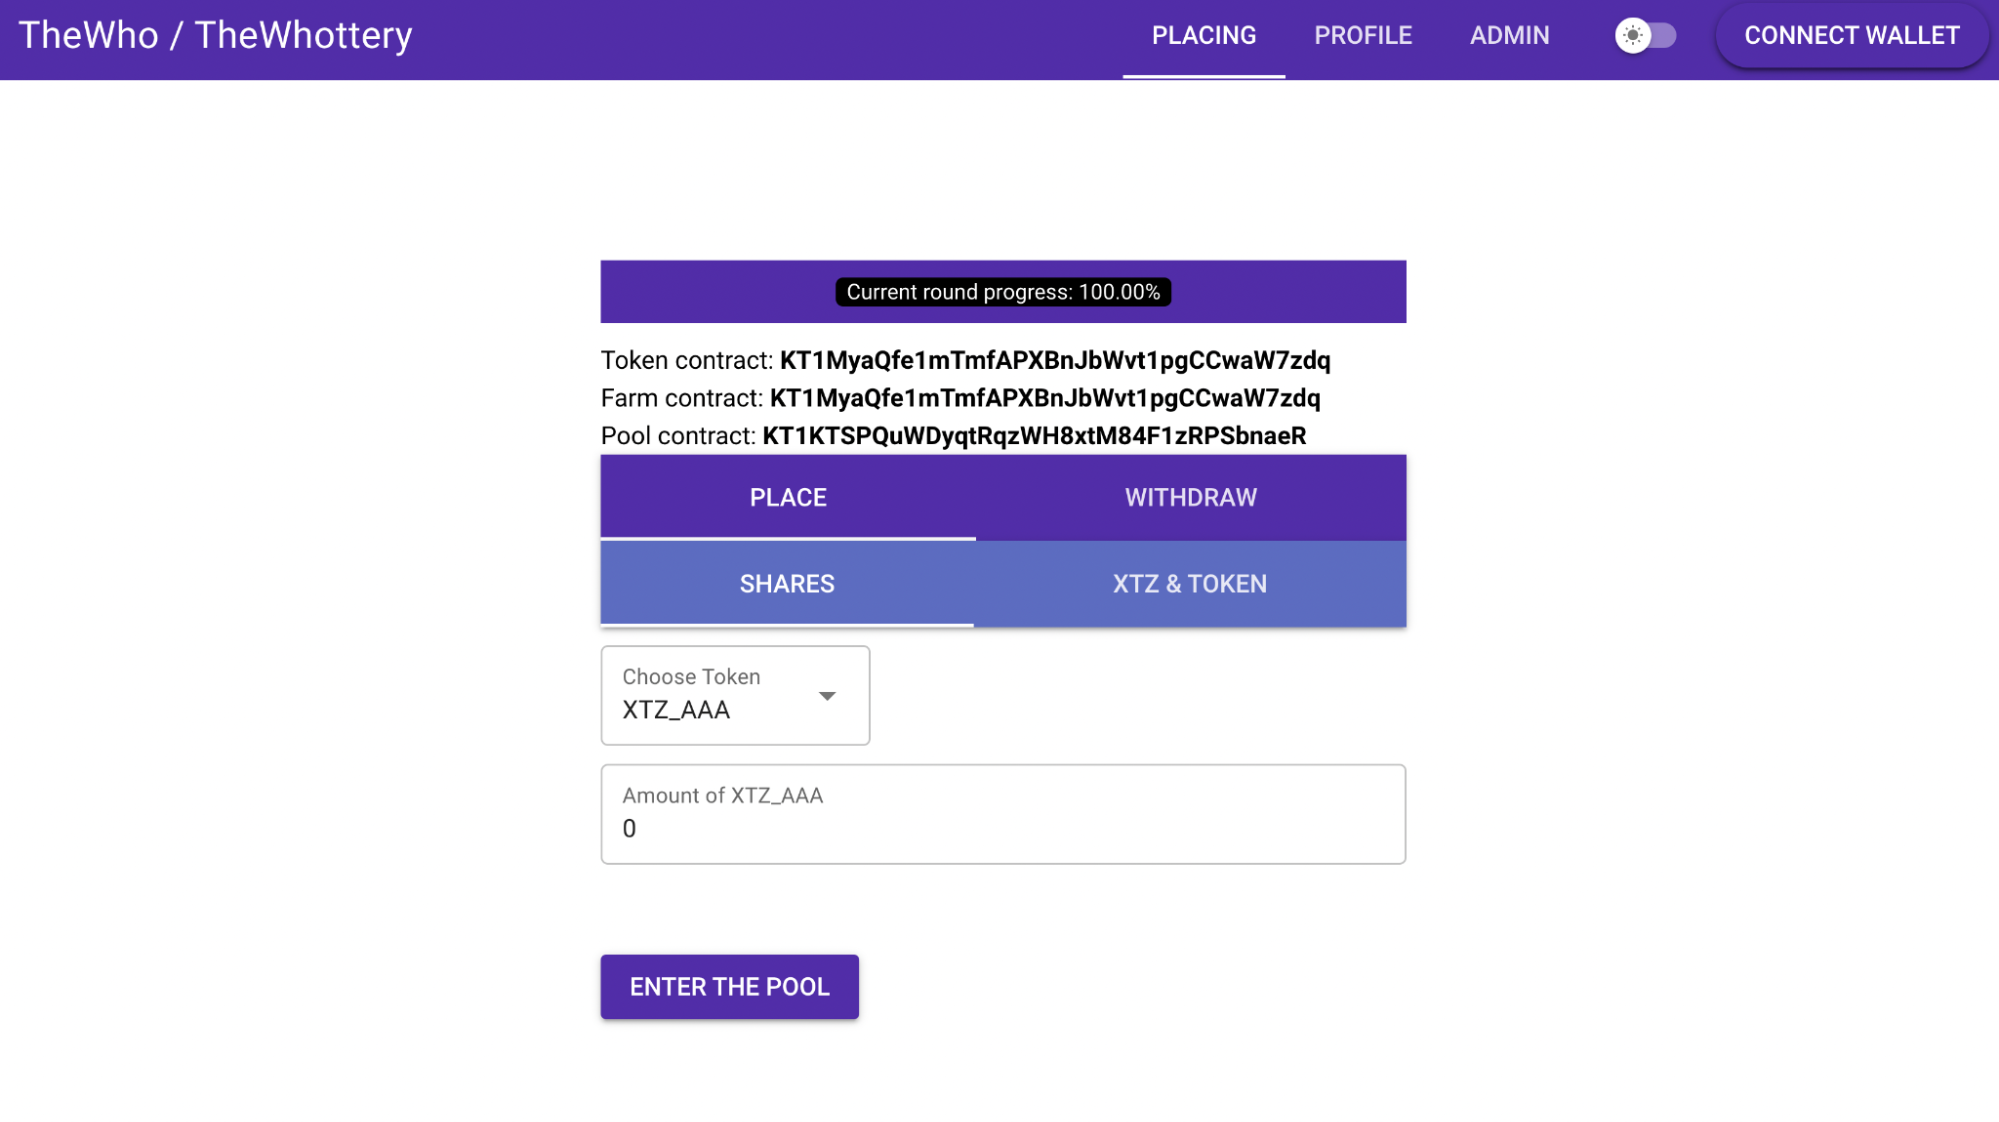The image size is (1999, 1122).
Task: Click the sun icon on theme switch
Action: pyautogui.click(x=1632, y=36)
